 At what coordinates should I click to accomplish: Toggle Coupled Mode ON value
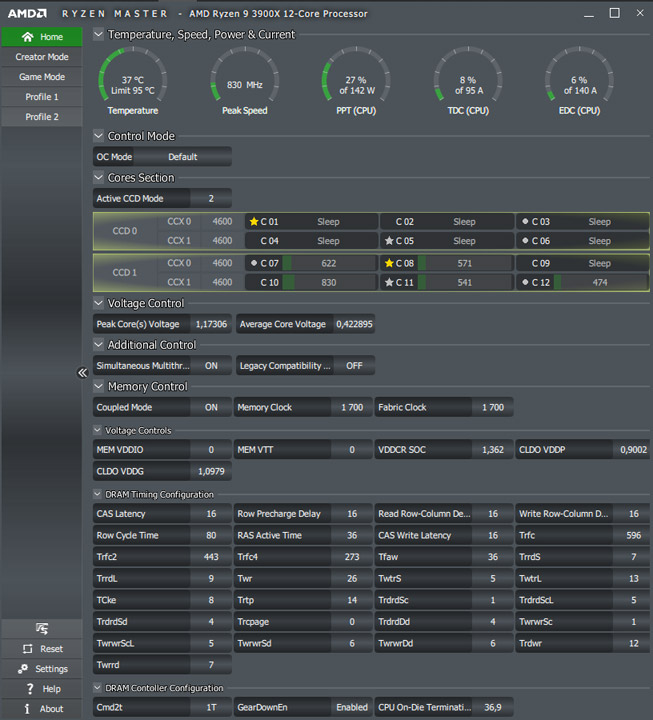(x=211, y=407)
